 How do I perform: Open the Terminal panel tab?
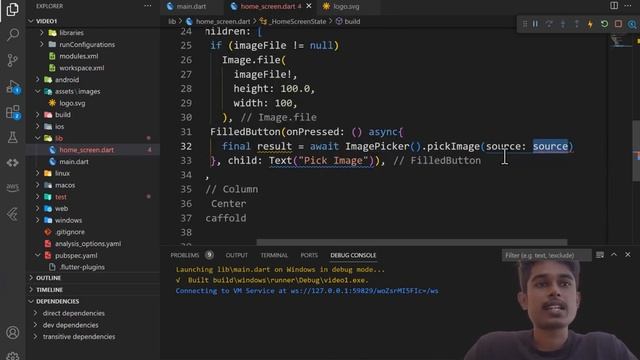(274, 255)
